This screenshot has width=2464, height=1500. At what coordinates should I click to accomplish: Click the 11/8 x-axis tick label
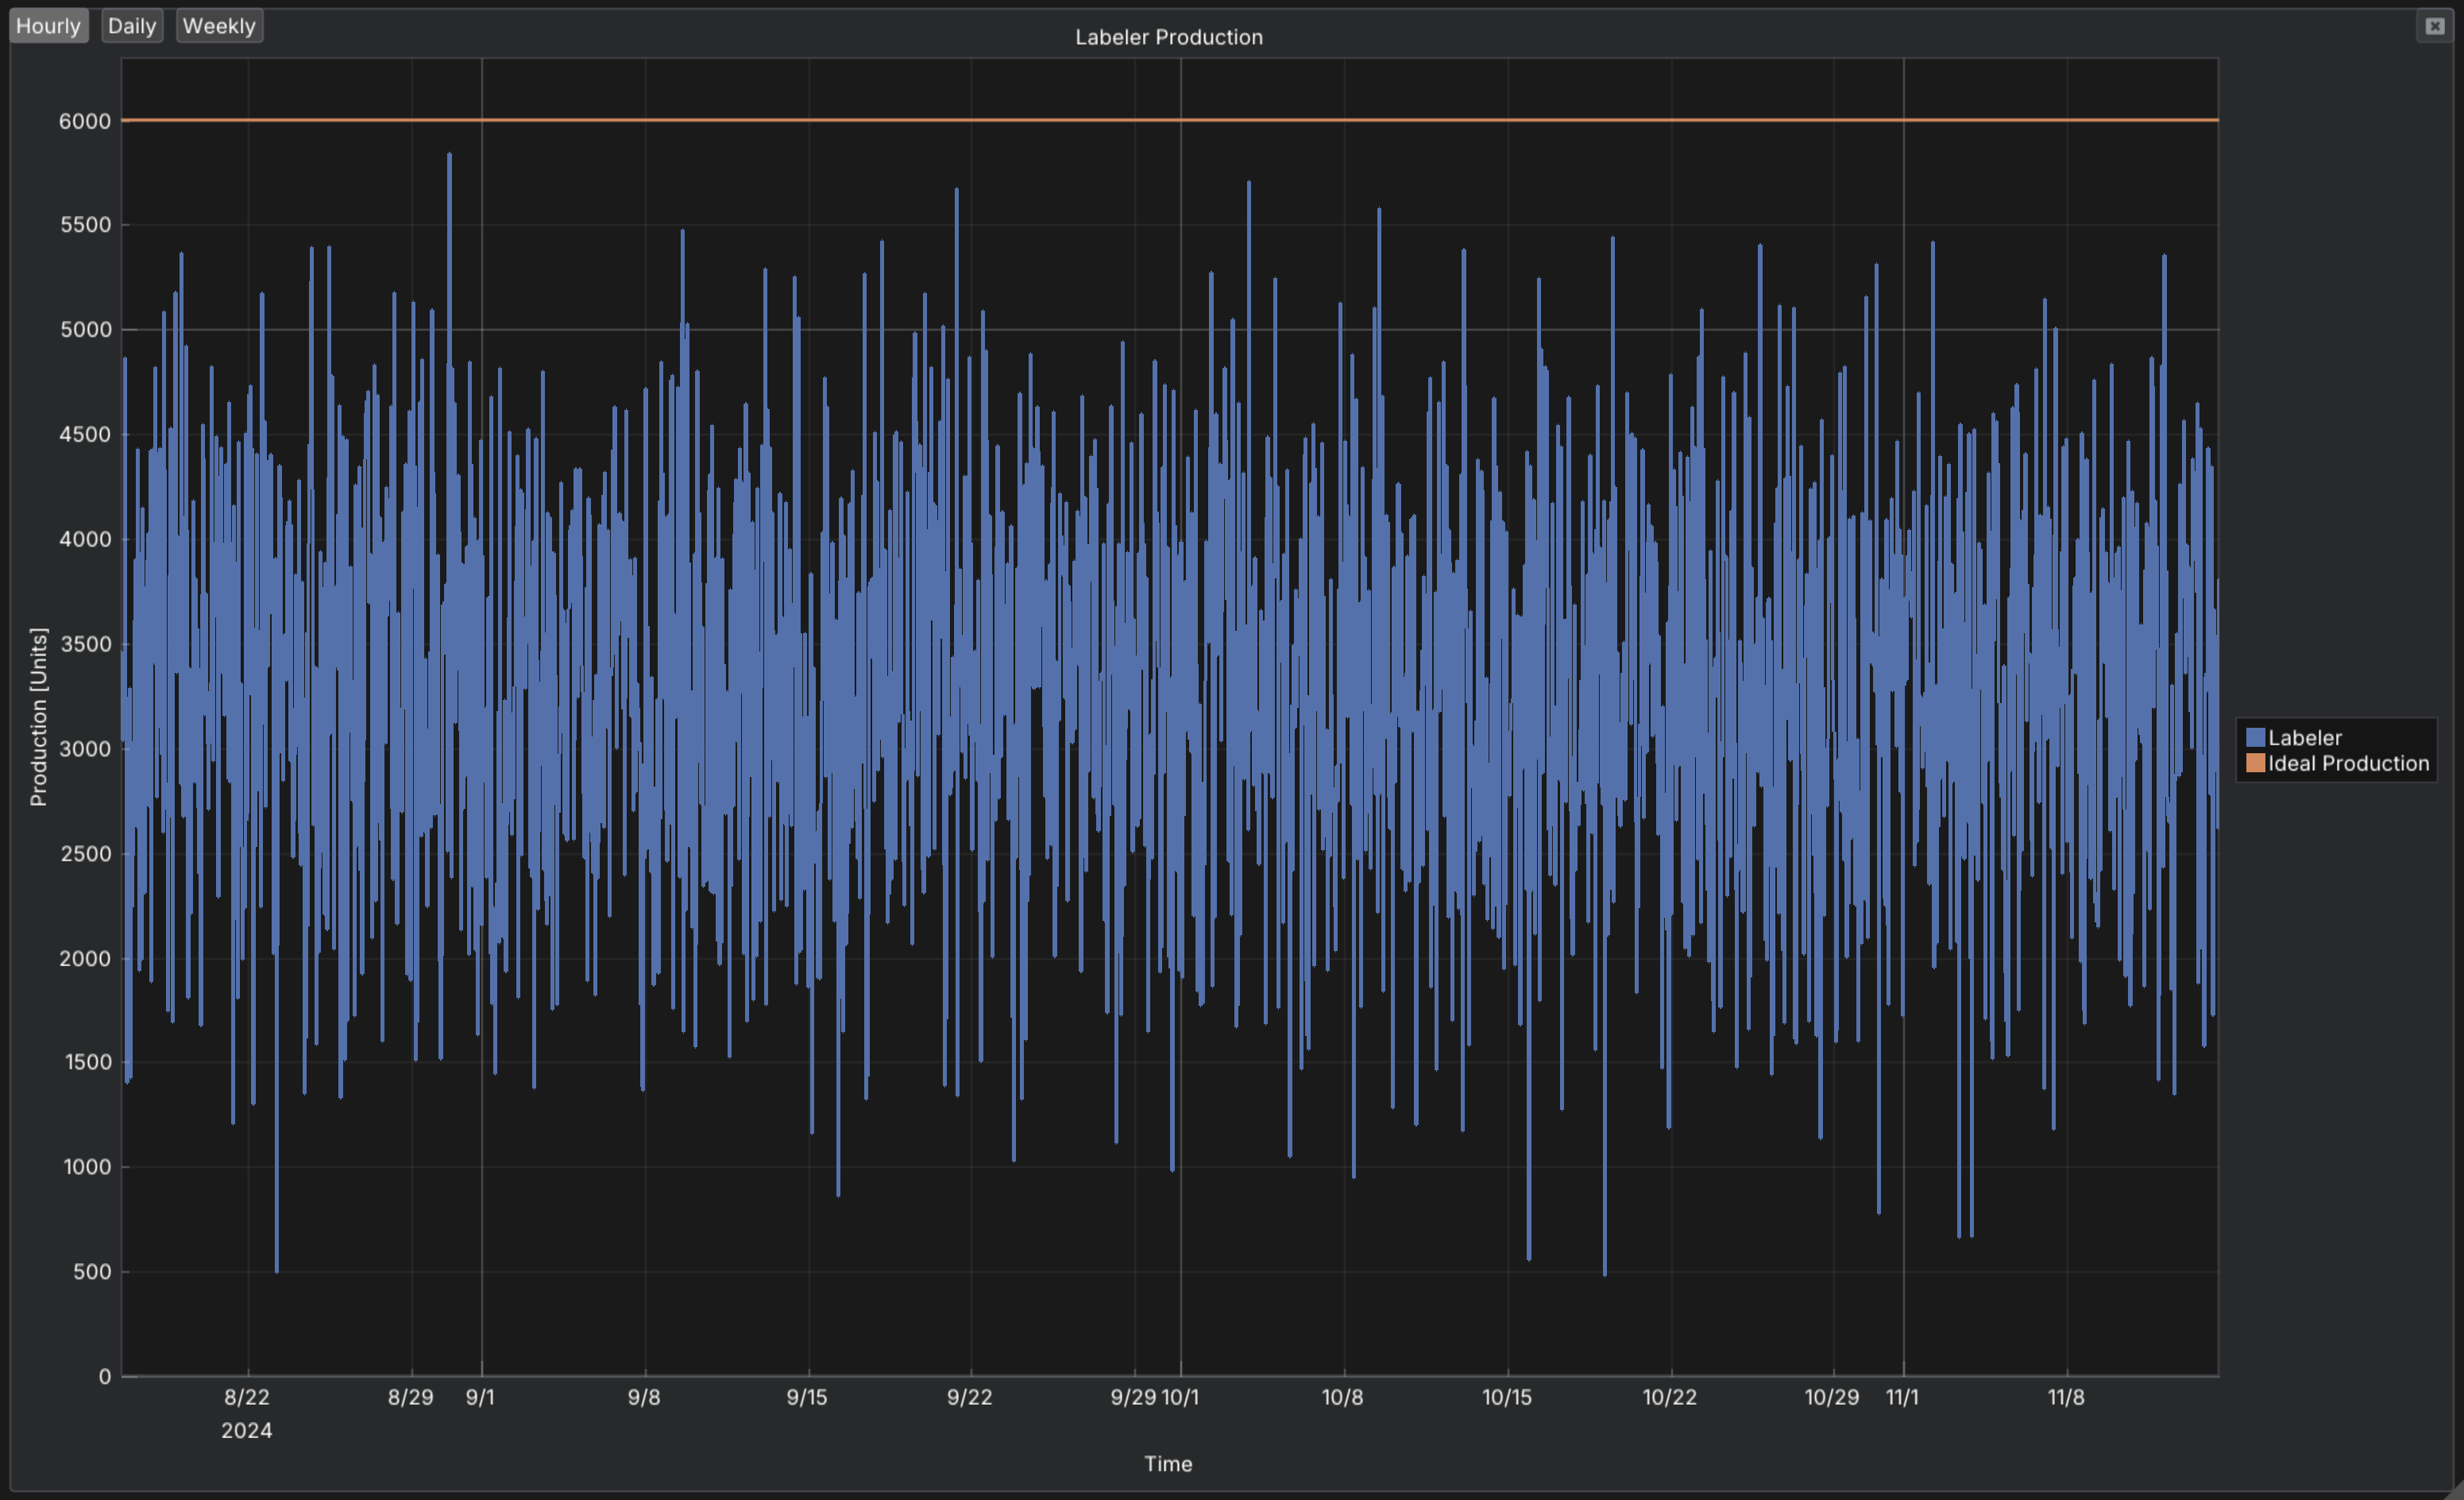coord(2066,1398)
